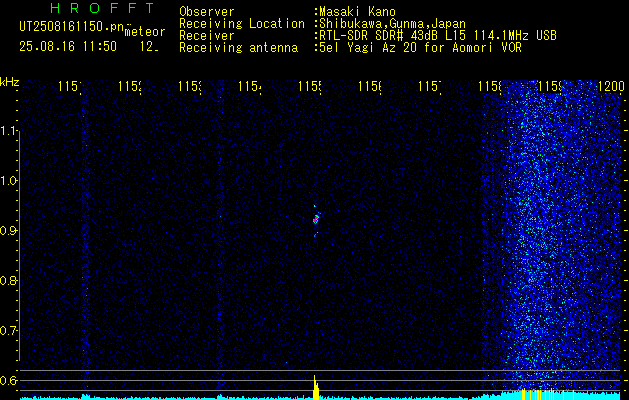Click the kHz axis unit label
Screen dimensions: 629x400
point(9,82)
